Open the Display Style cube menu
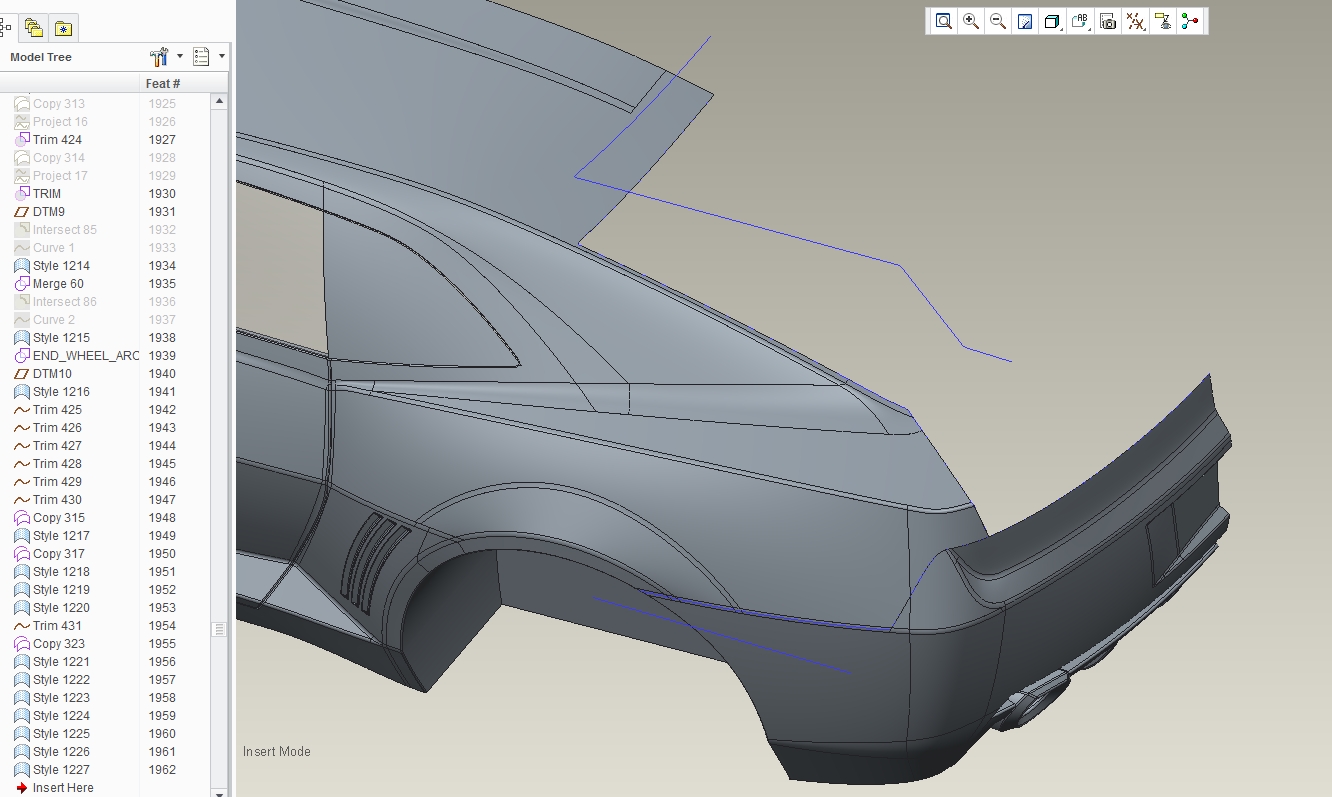The image size is (1332, 797). 1052,21
